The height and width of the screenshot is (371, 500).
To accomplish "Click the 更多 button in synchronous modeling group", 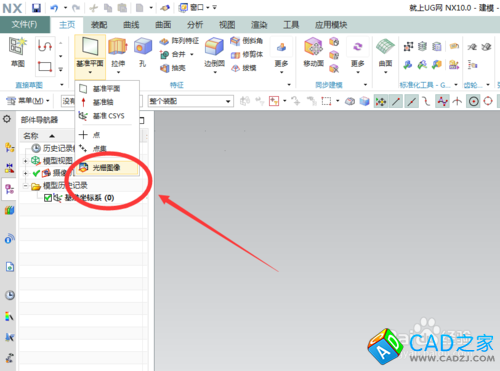I will (x=358, y=55).
